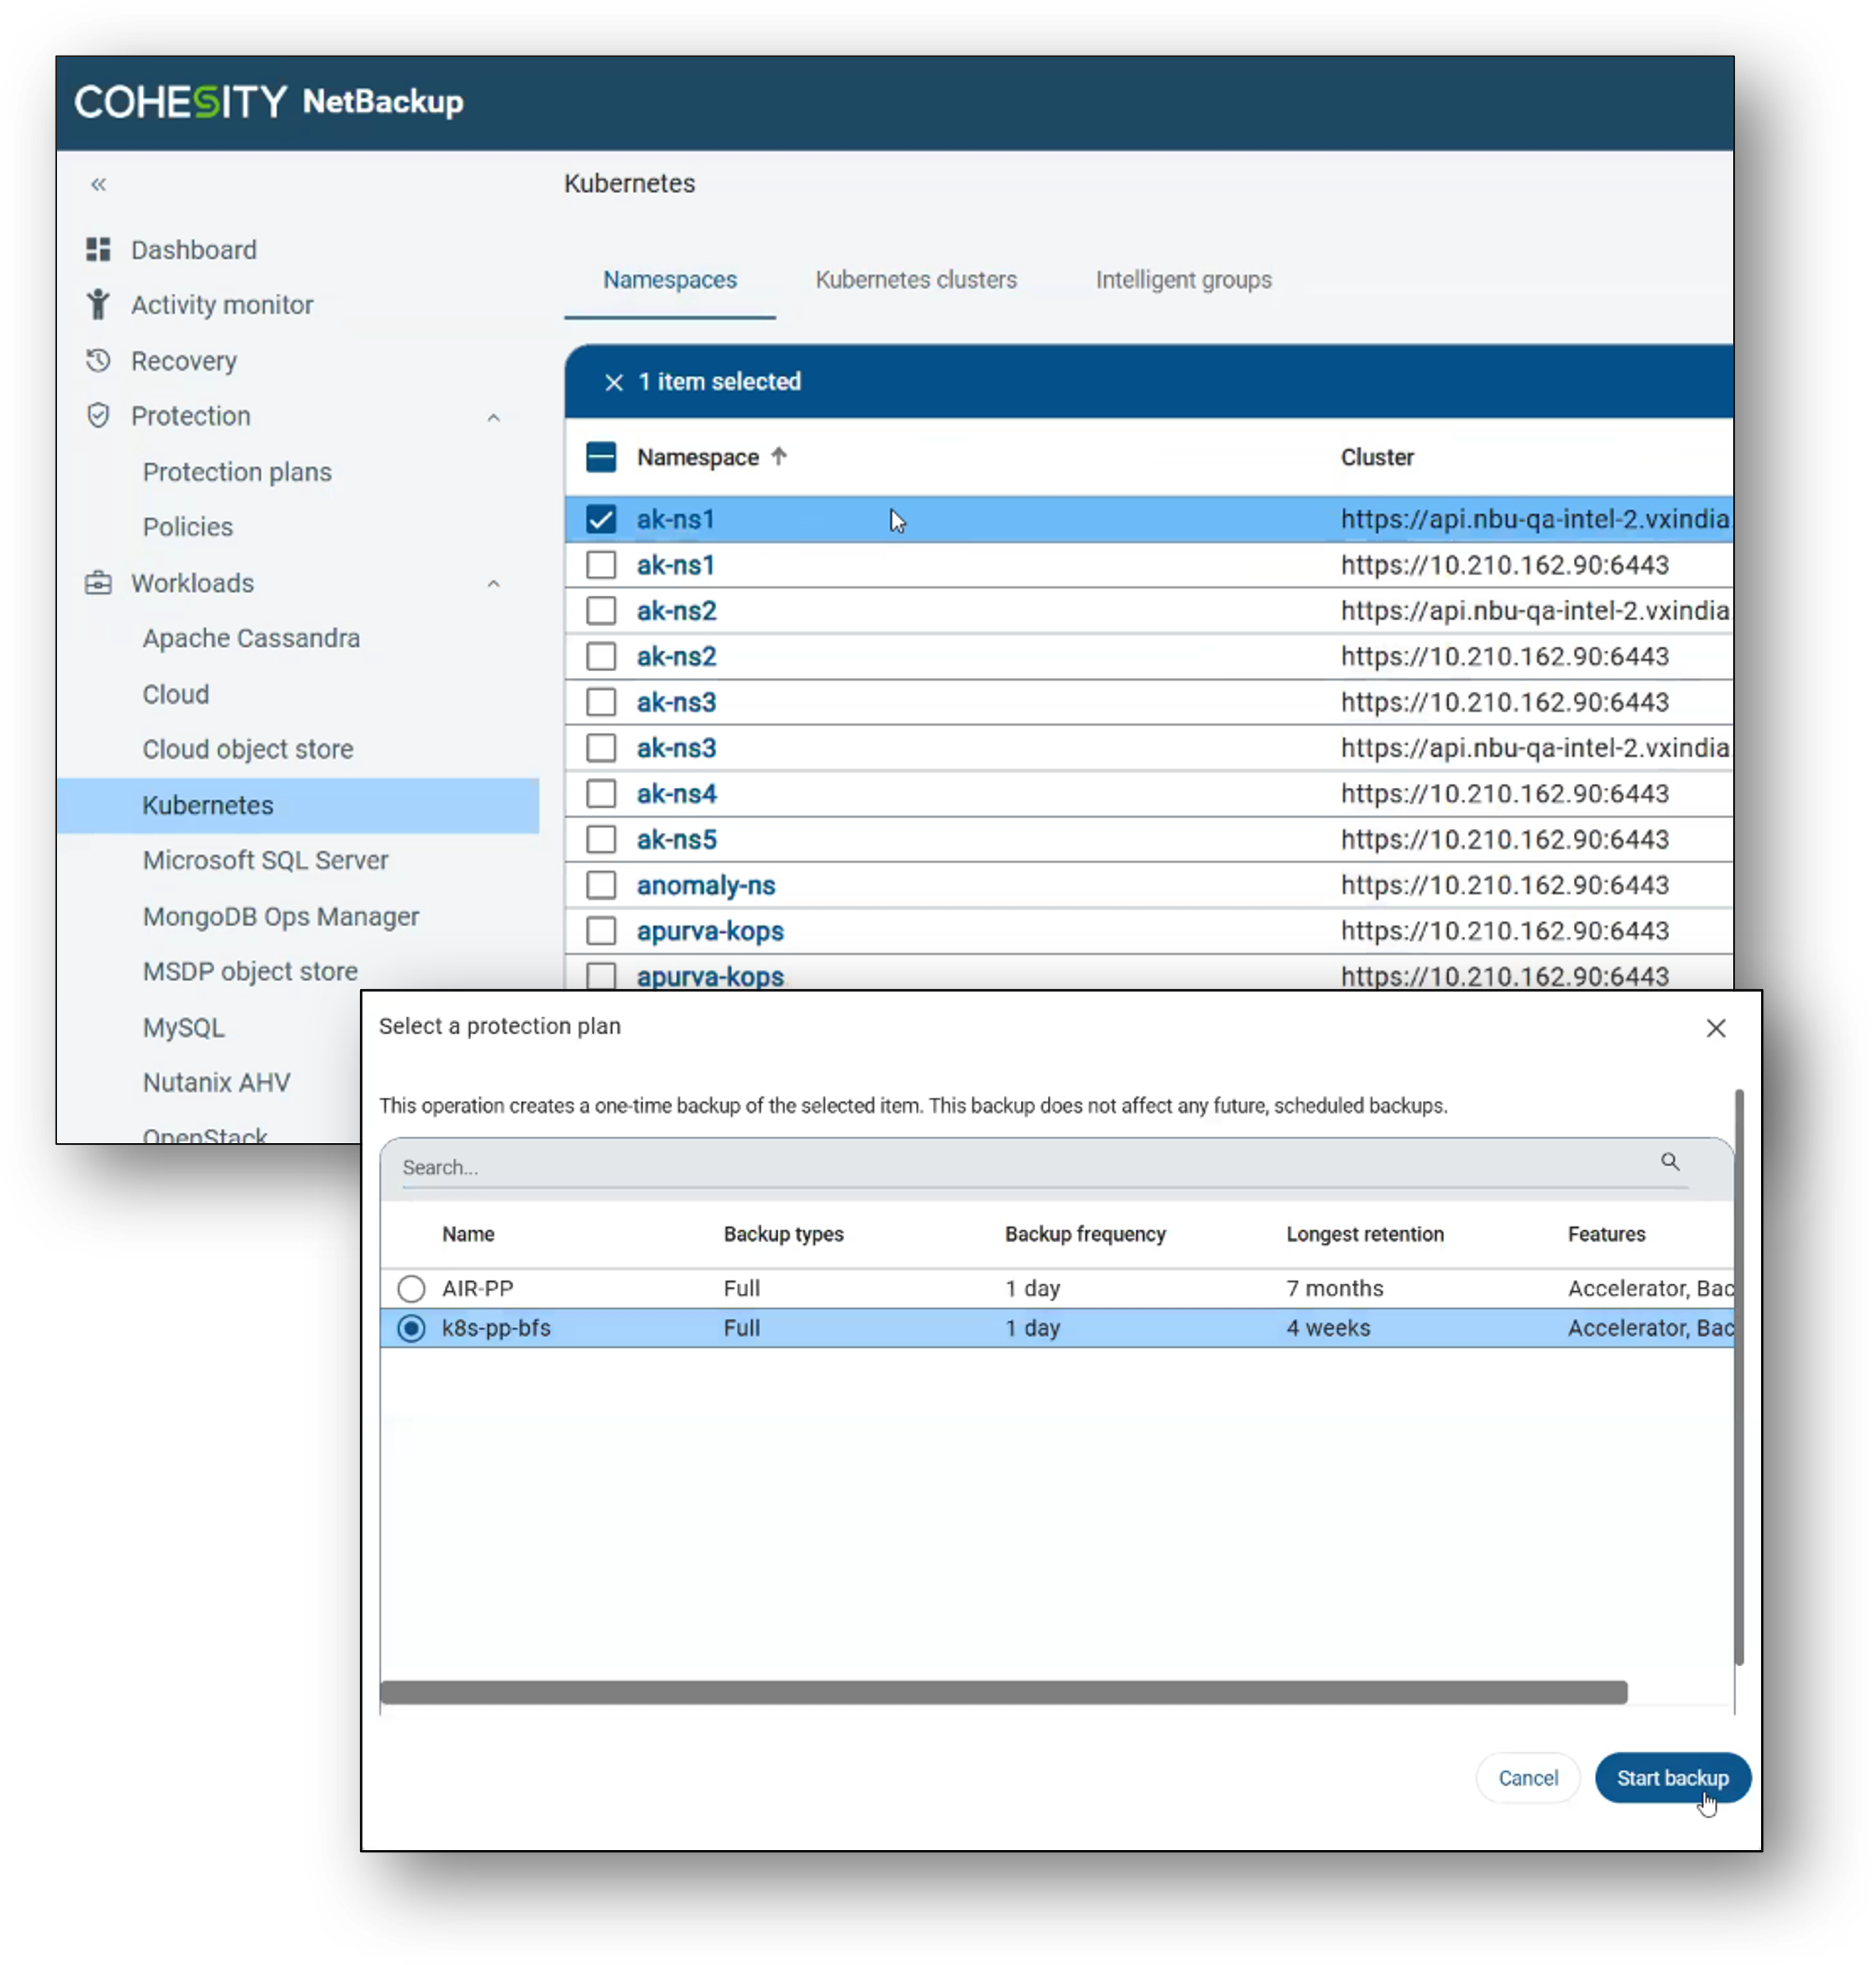Click the Cancel button in dialog
Viewport: 1876px width, 1965px height.
click(1528, 1778)
